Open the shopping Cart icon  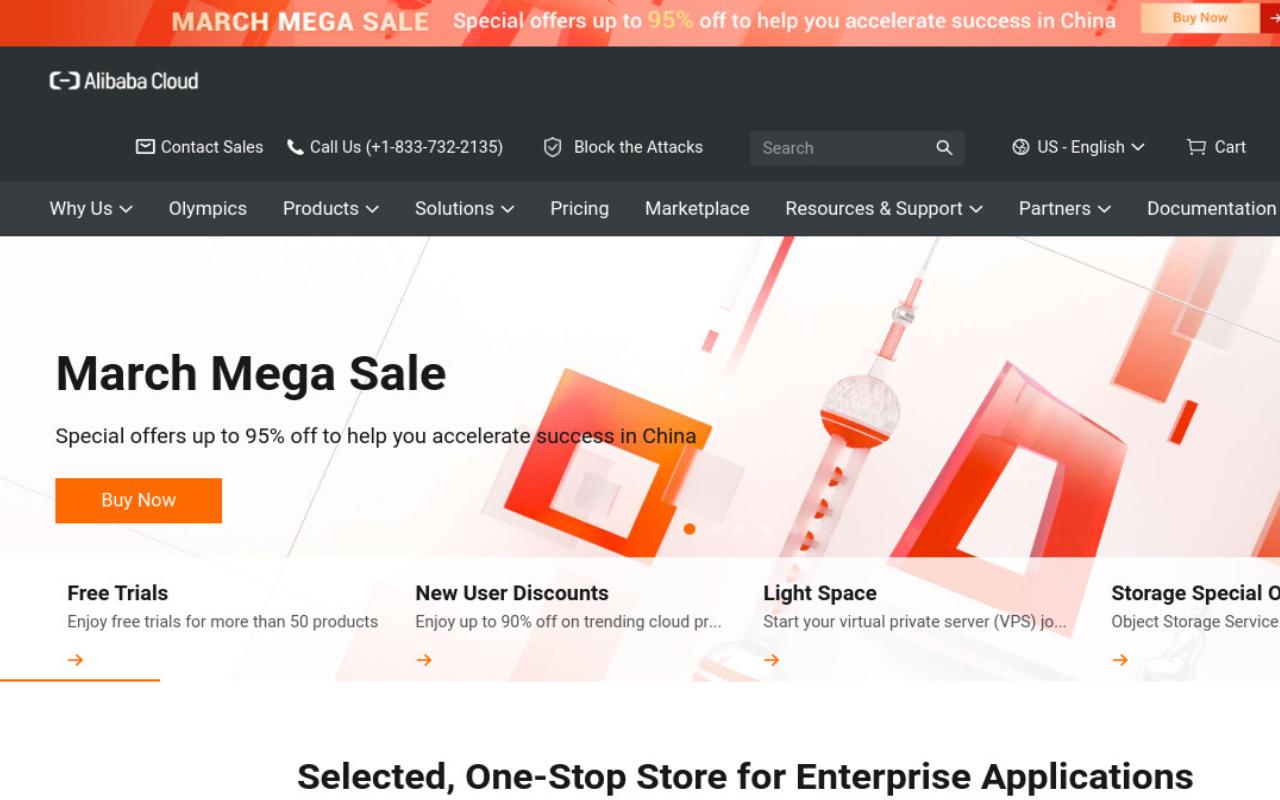pos(1196,147)
